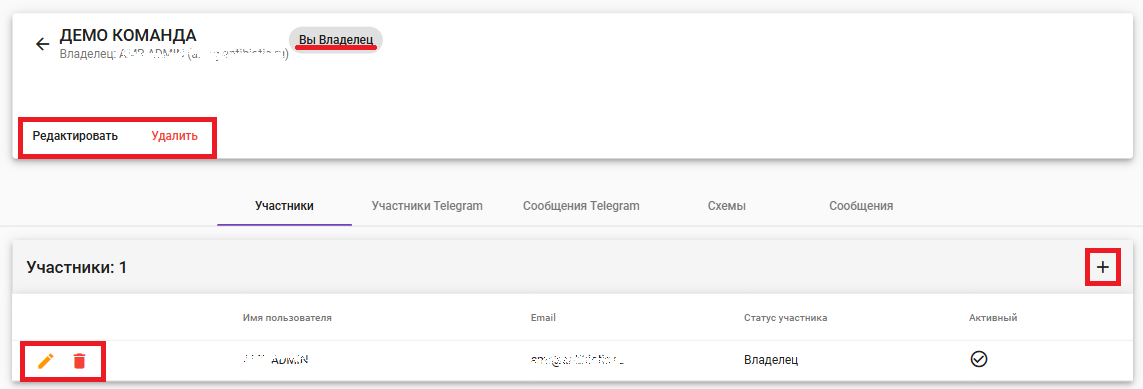
Task: Open the Схемы tab
Action: [x=727, y=206]
